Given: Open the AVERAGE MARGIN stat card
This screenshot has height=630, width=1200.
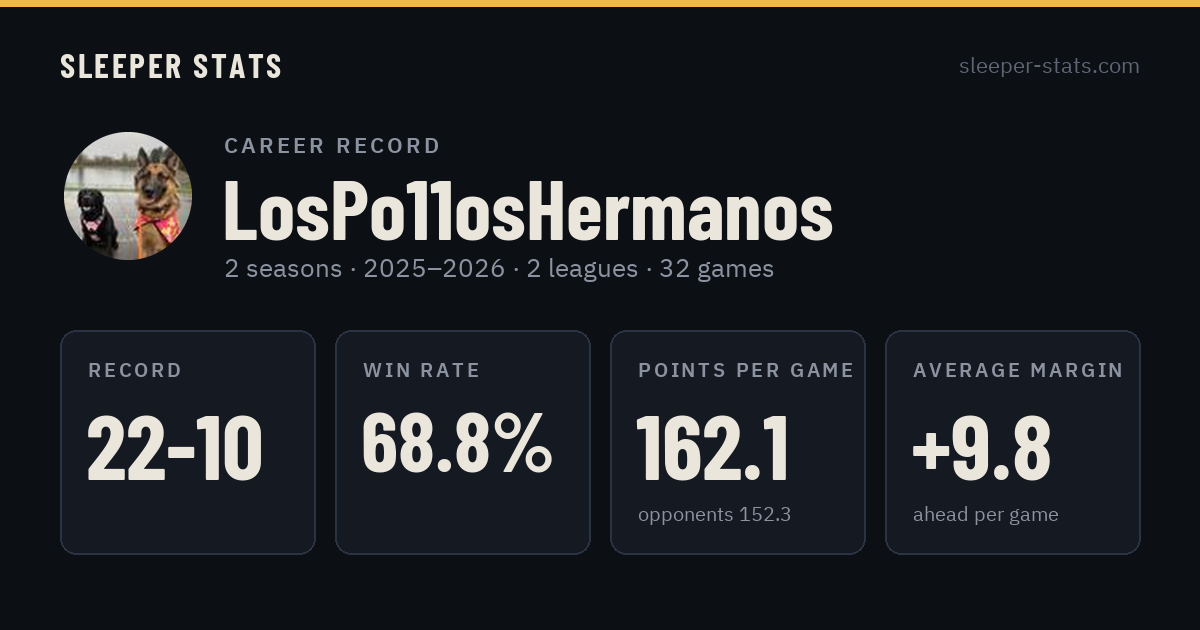Looking at the screenshot, I should click(1013, 442).
